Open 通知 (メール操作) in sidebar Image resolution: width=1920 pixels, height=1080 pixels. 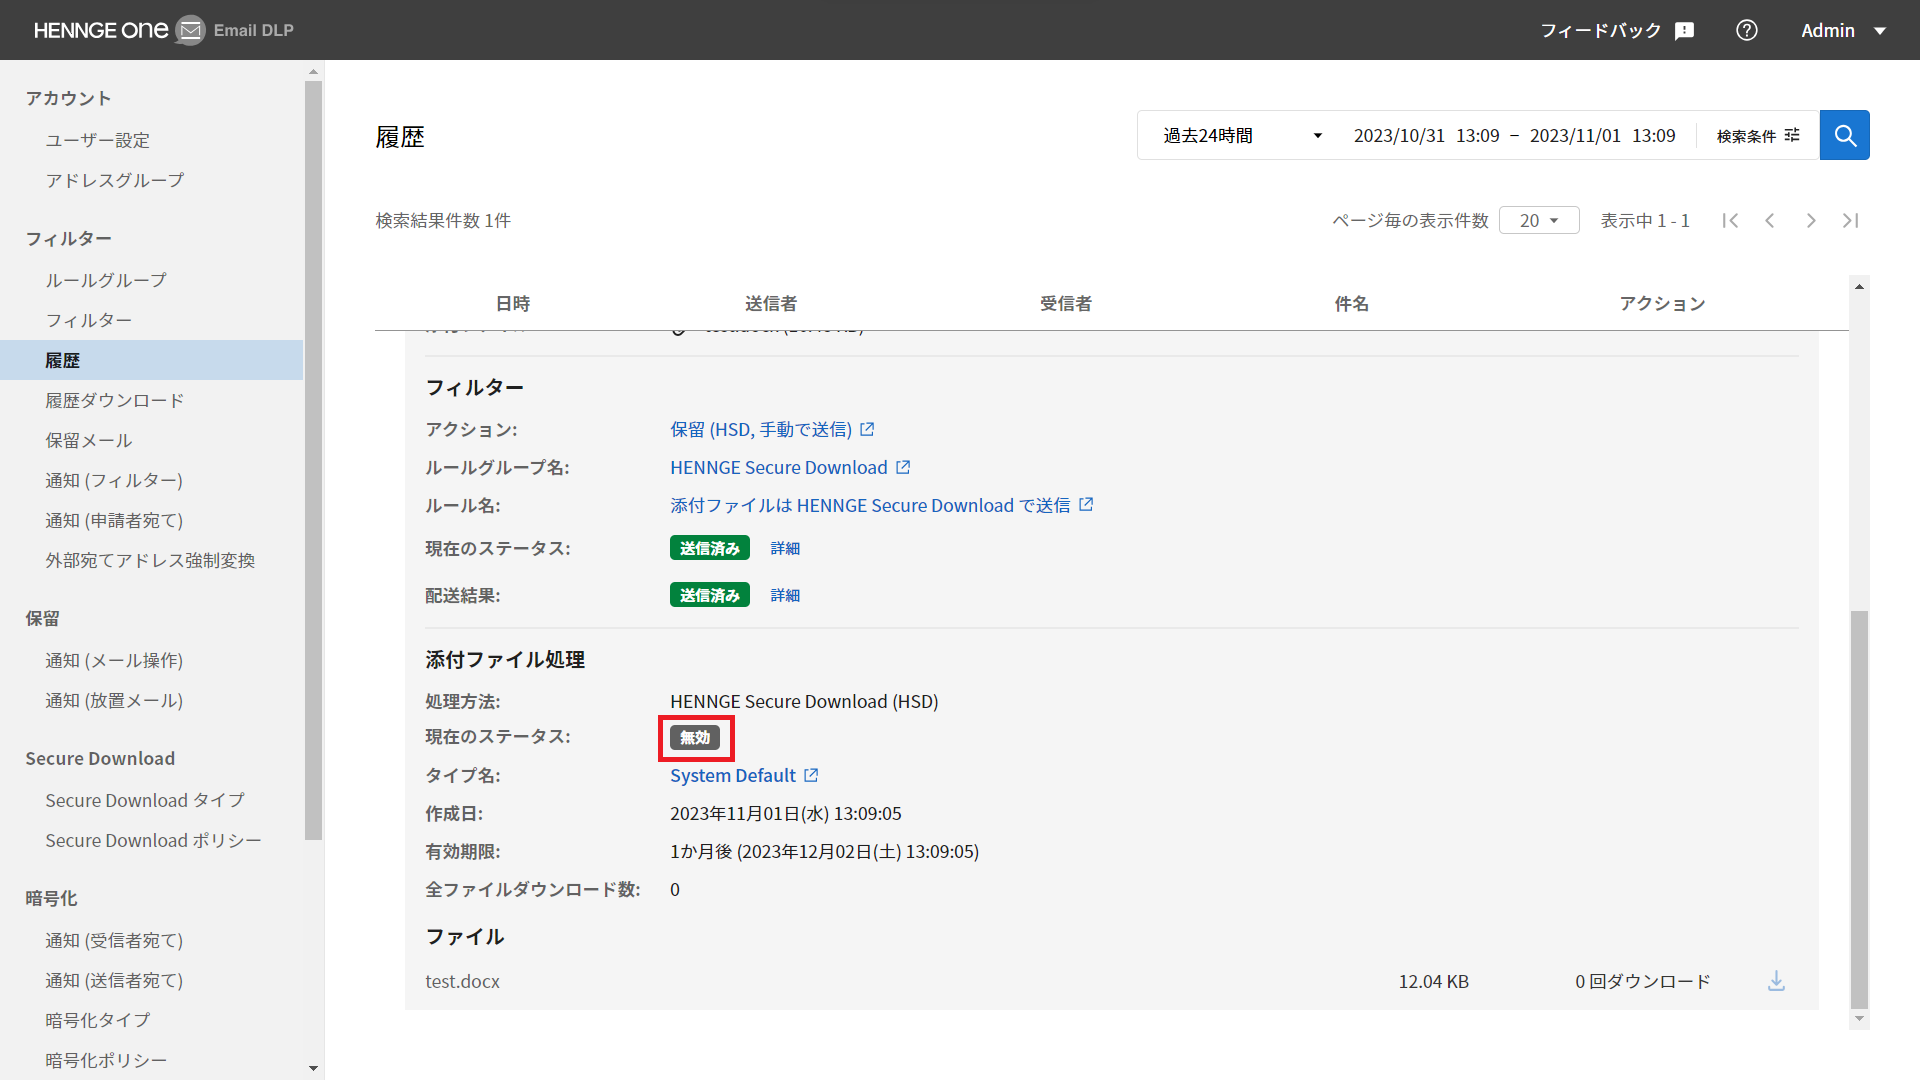click(x=114, y=660)
